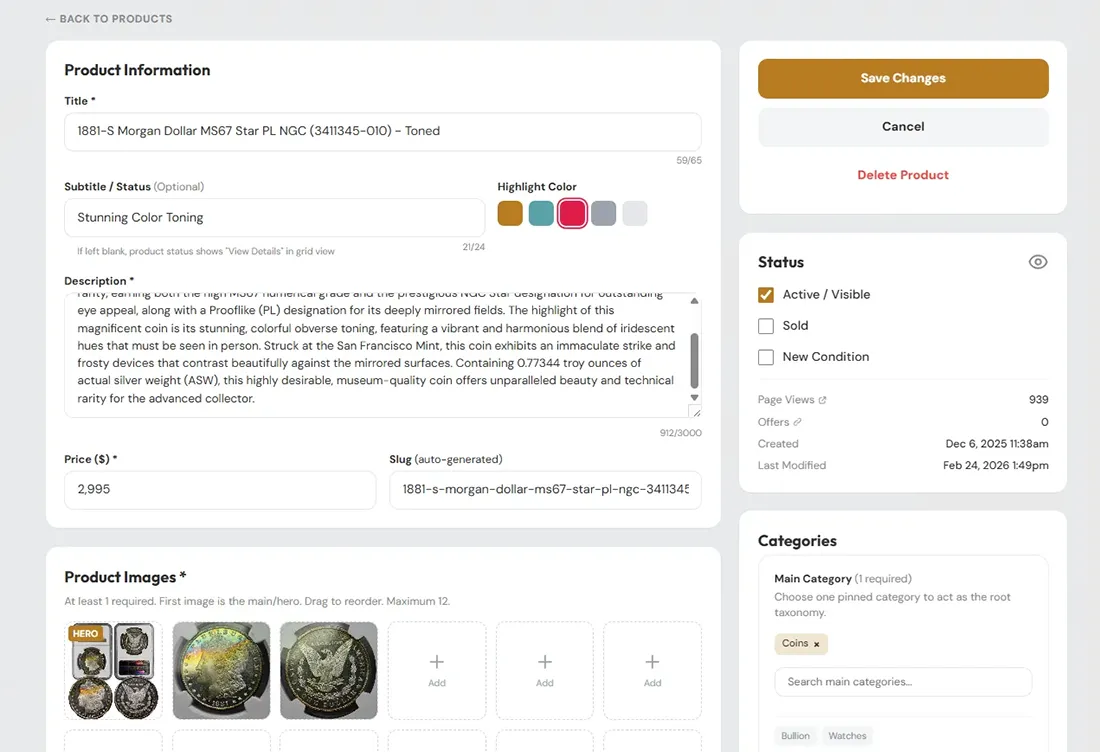This screenshot has width=1100, height=752.
Task: Click the description resize handle icon
Action: pos(695,412)
